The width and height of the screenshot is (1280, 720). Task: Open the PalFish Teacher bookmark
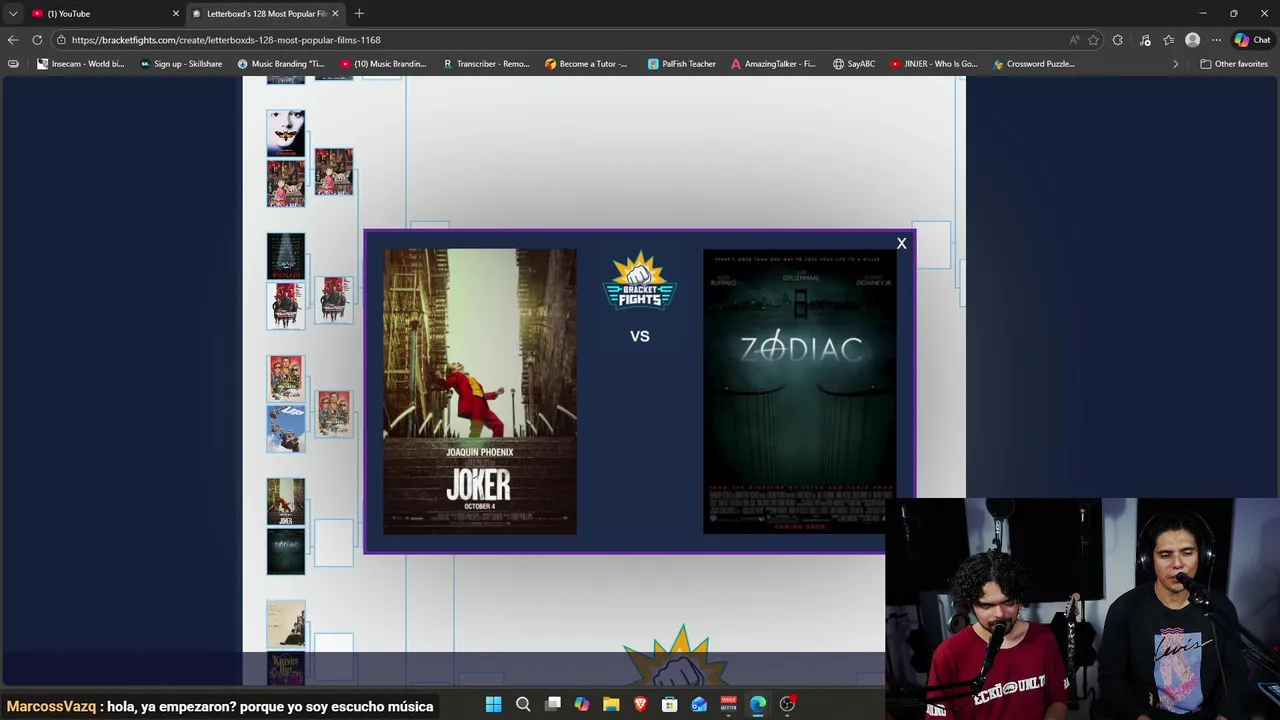pyautogui.click(x=682, y=64)
